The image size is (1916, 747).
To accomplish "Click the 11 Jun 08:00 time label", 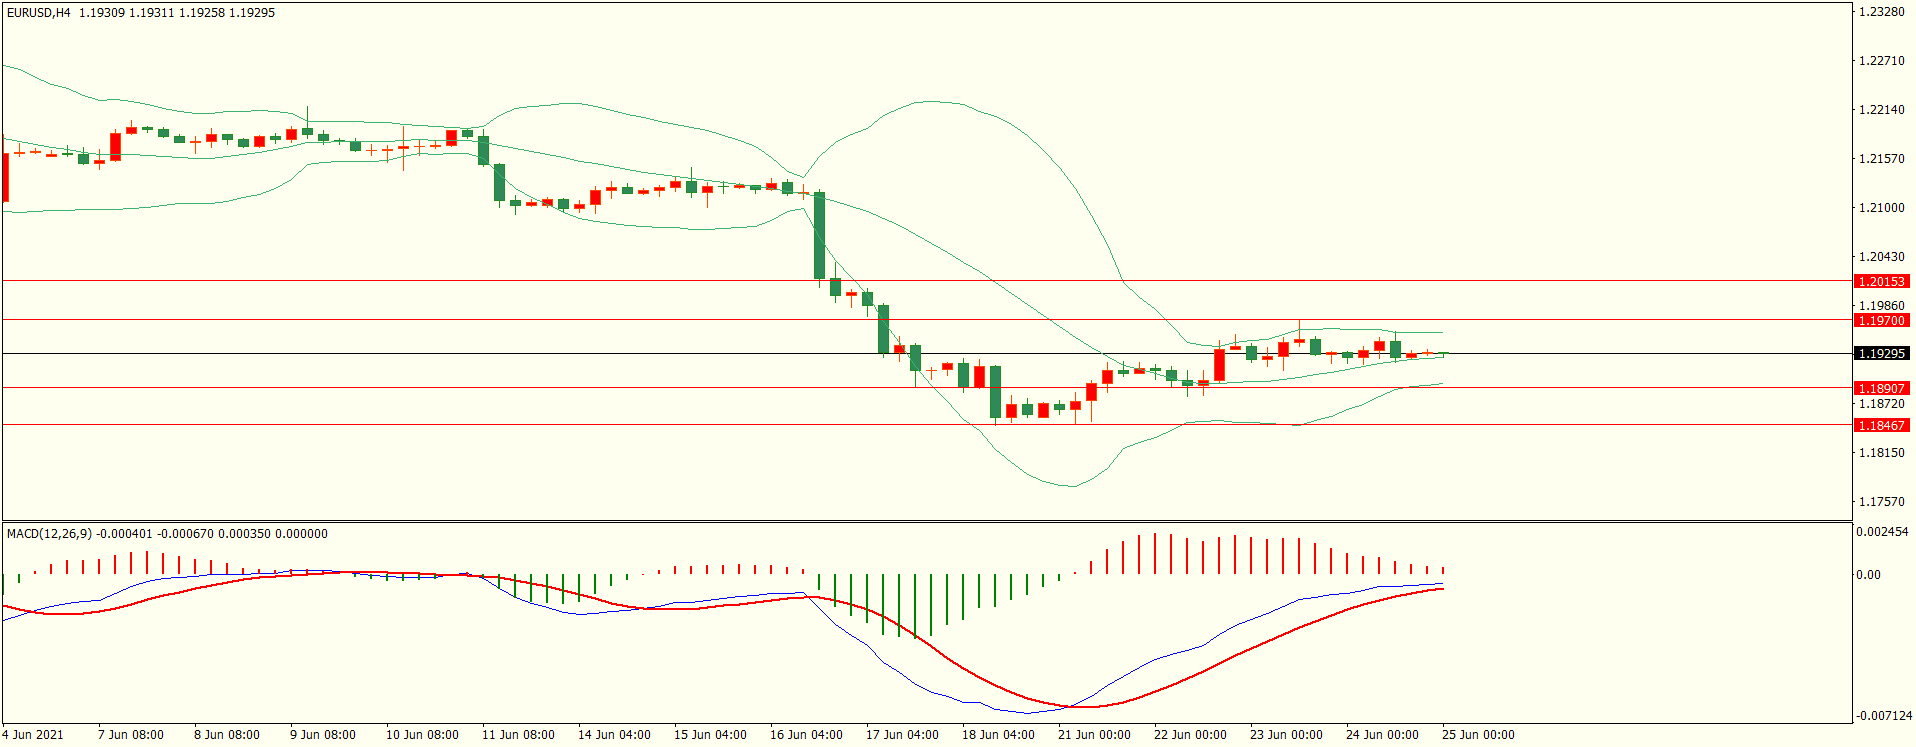I will point(518,735).
